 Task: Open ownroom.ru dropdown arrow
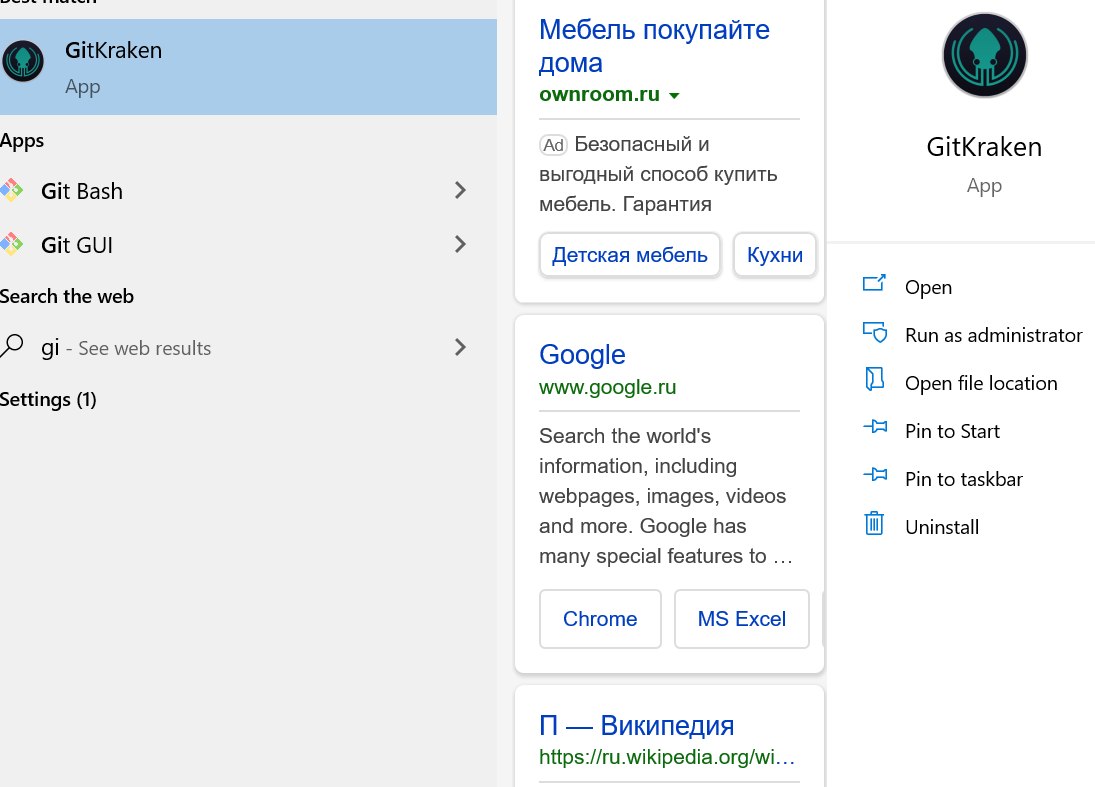coord(674,96)
